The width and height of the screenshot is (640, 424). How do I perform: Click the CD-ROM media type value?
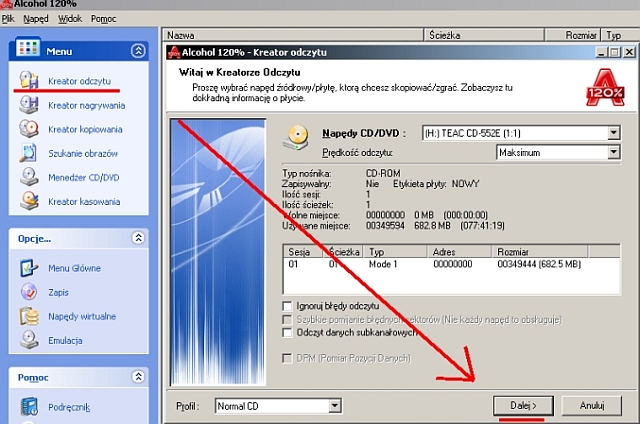click(383, 173)
